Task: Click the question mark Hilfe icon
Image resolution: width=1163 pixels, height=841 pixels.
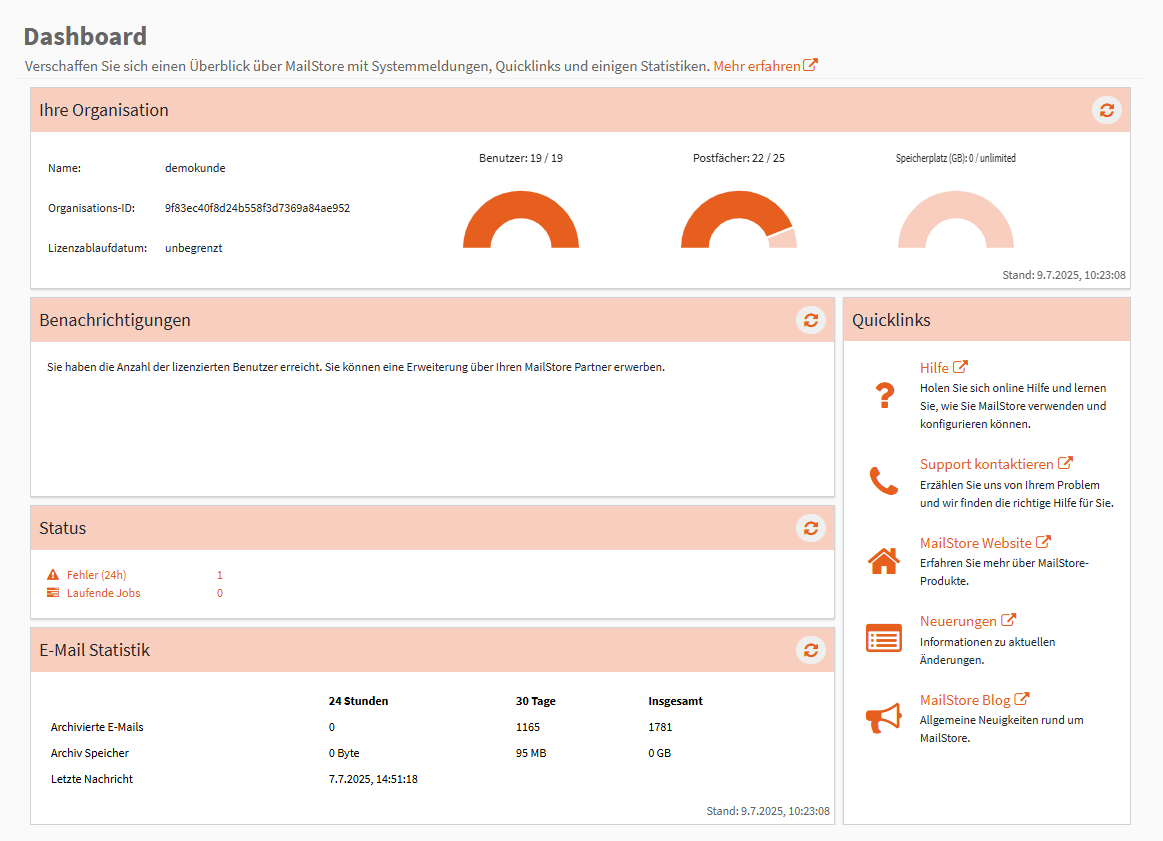Action: [884, 396]
